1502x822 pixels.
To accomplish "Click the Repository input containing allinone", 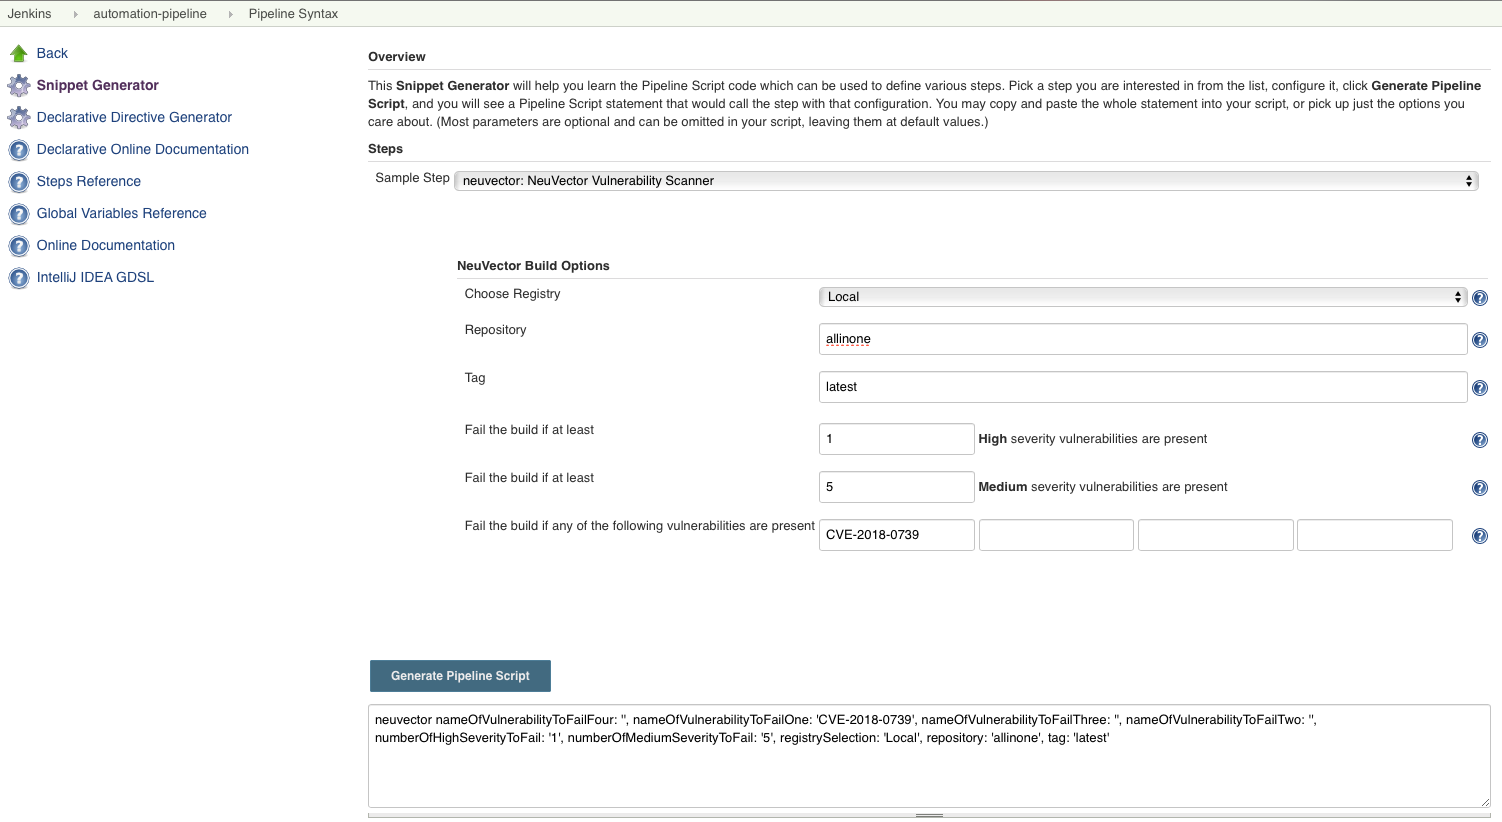I will point(1142,339).
